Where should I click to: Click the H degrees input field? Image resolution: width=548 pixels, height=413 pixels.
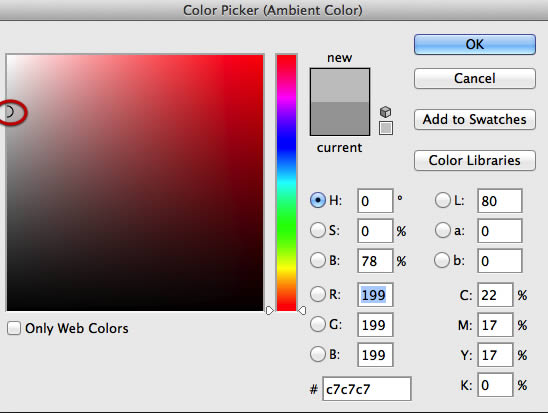[x=375, y=201]
